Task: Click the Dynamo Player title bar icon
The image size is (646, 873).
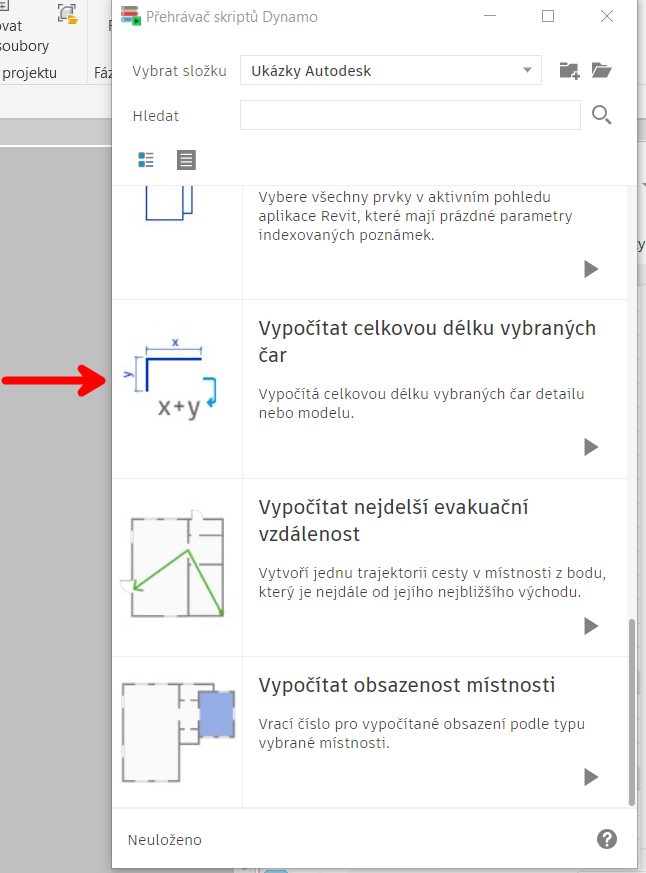Action: [x=131, y=16]
